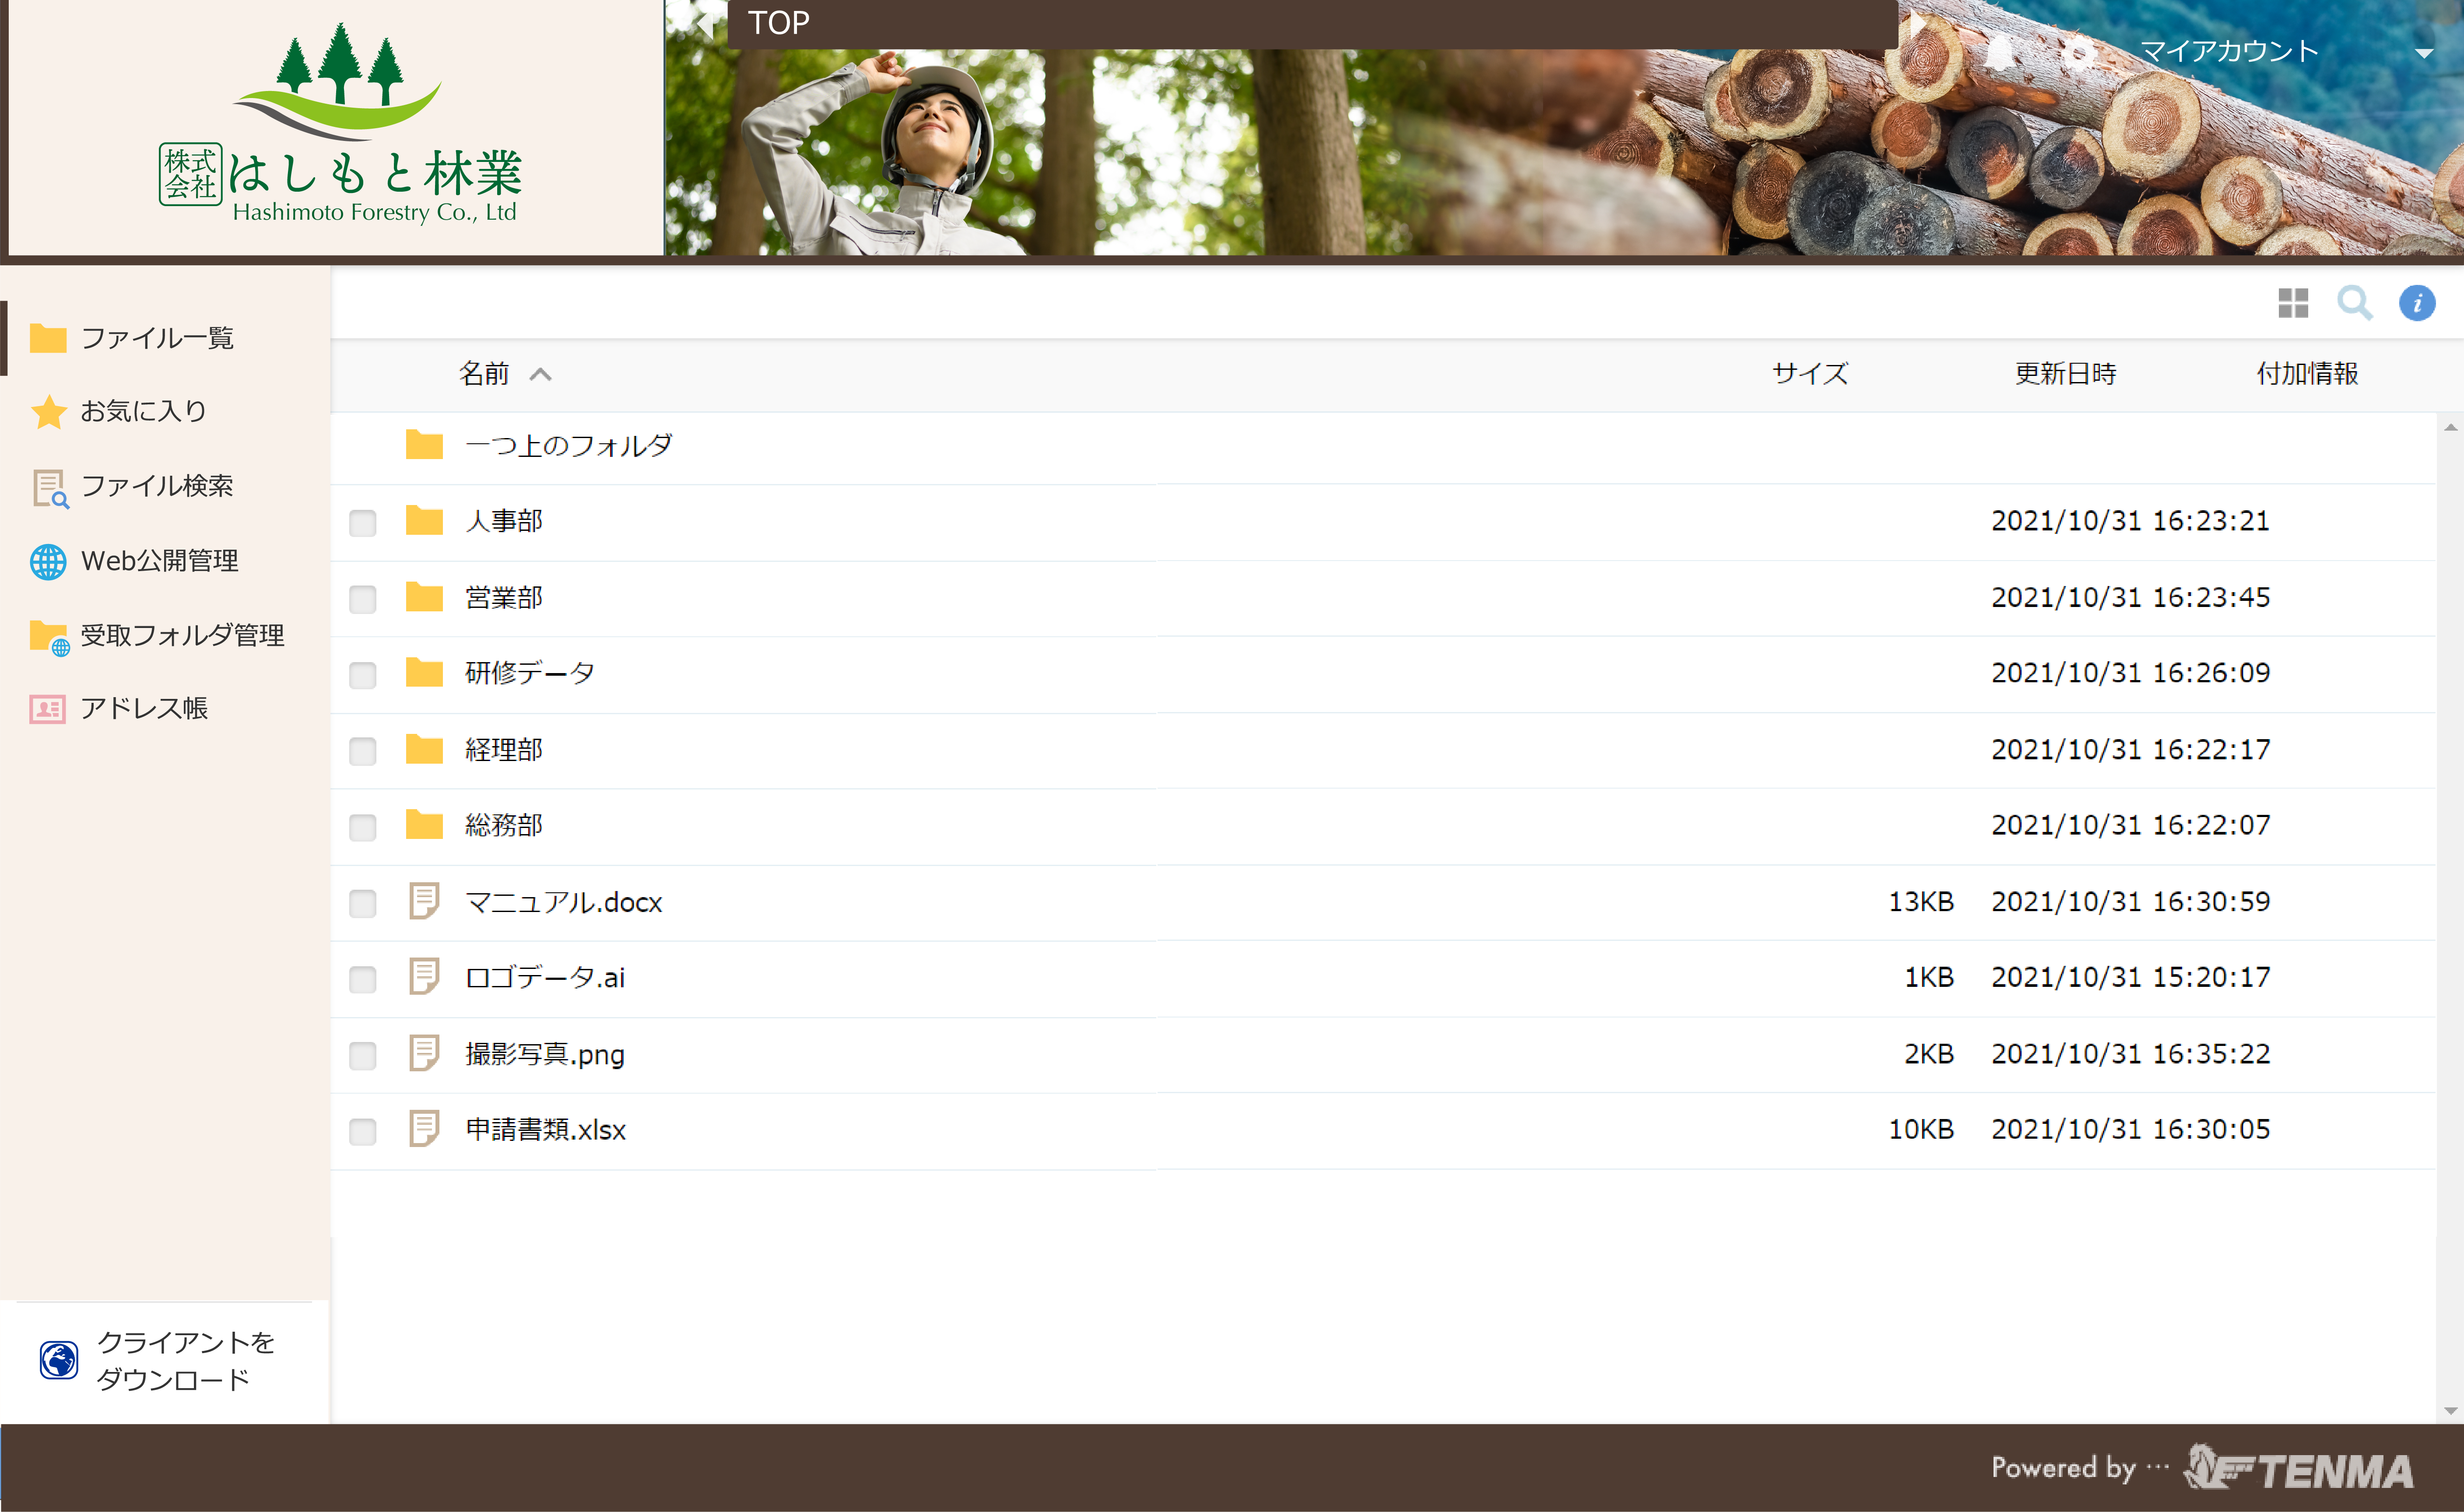Screen dimensions: 2464x1512
Task: Click the address card icon beside アドレス帳
Action: click(48, 709)
